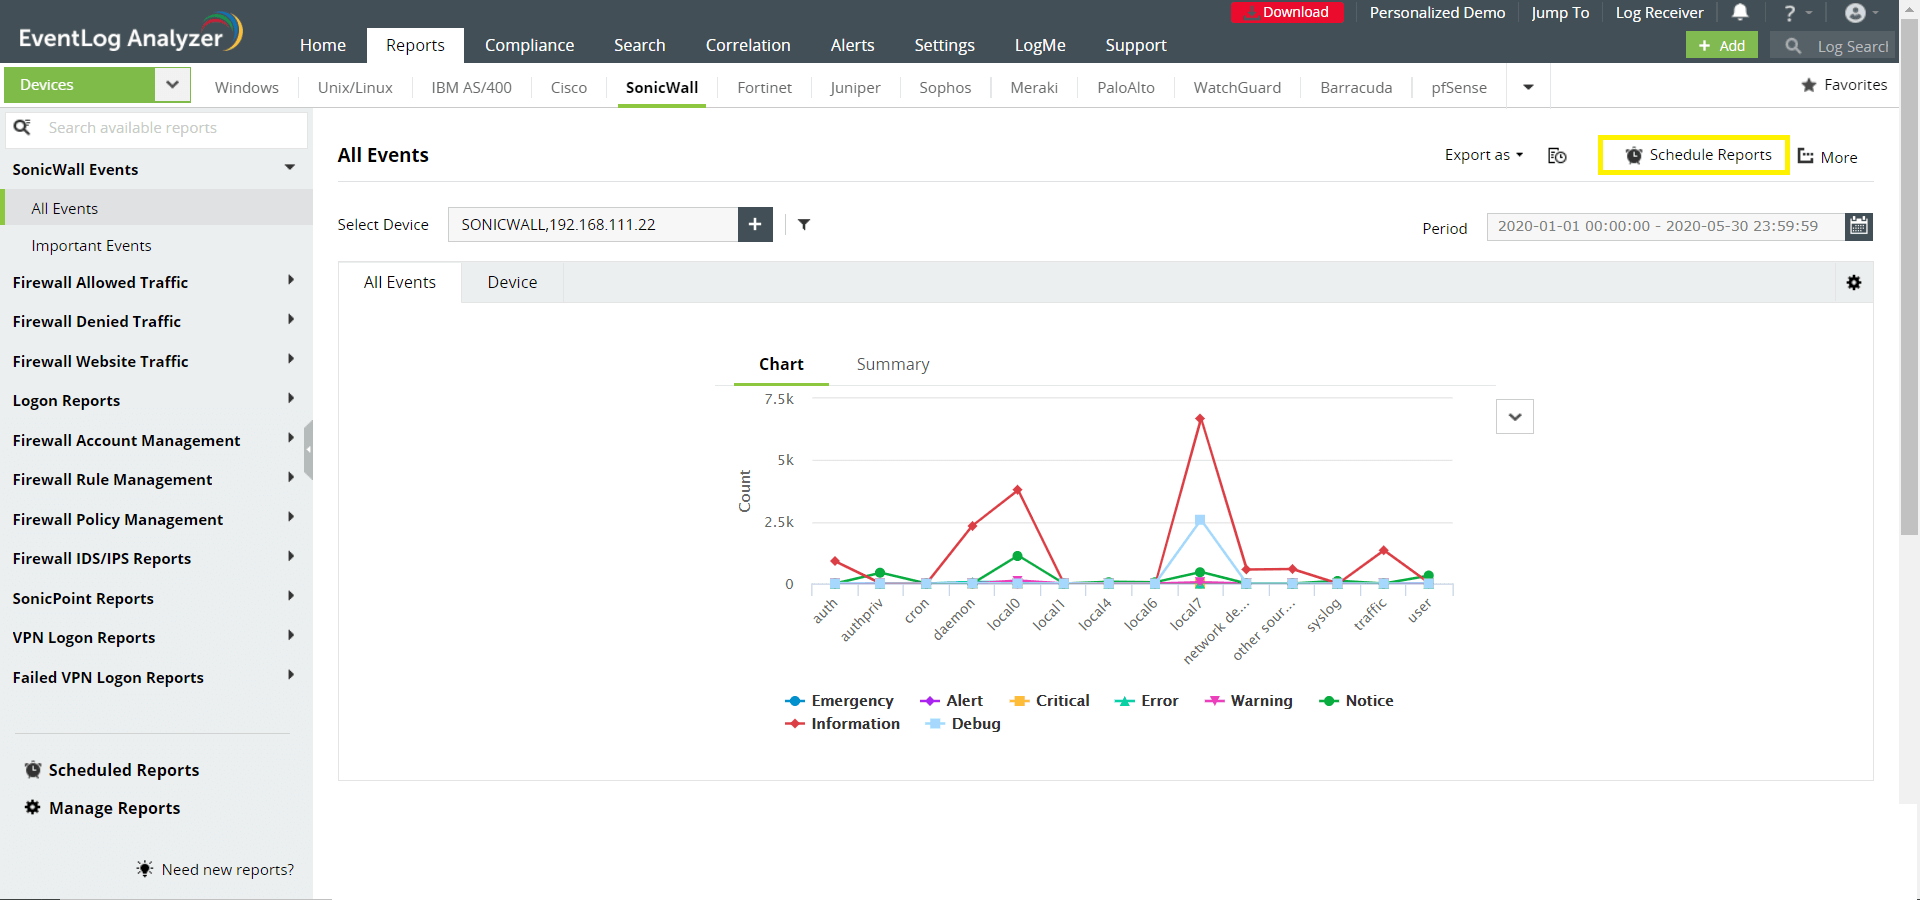Open the More options button

(1828, 157)
